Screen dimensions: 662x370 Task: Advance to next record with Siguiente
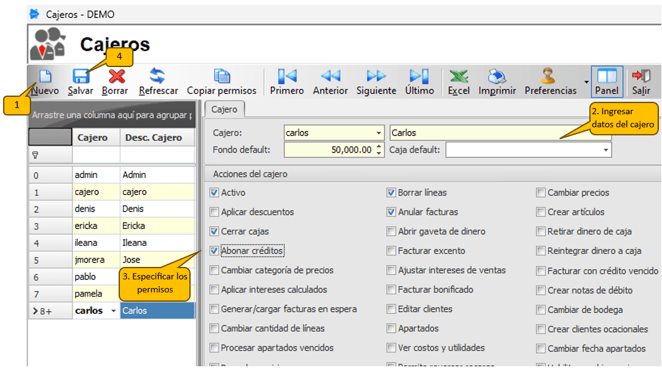point(376,76)
